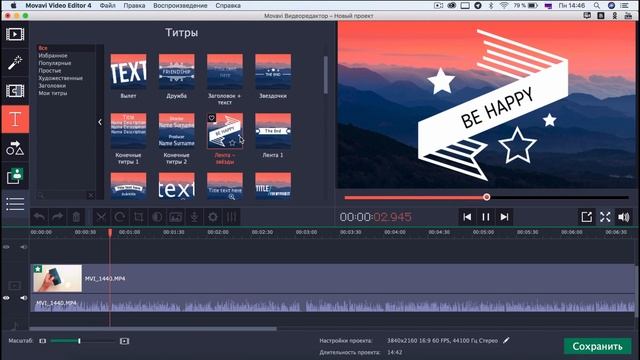The height and width of the screenshot is (360, 640).
Task: Detach preview window icon
Action: (587, 217)
